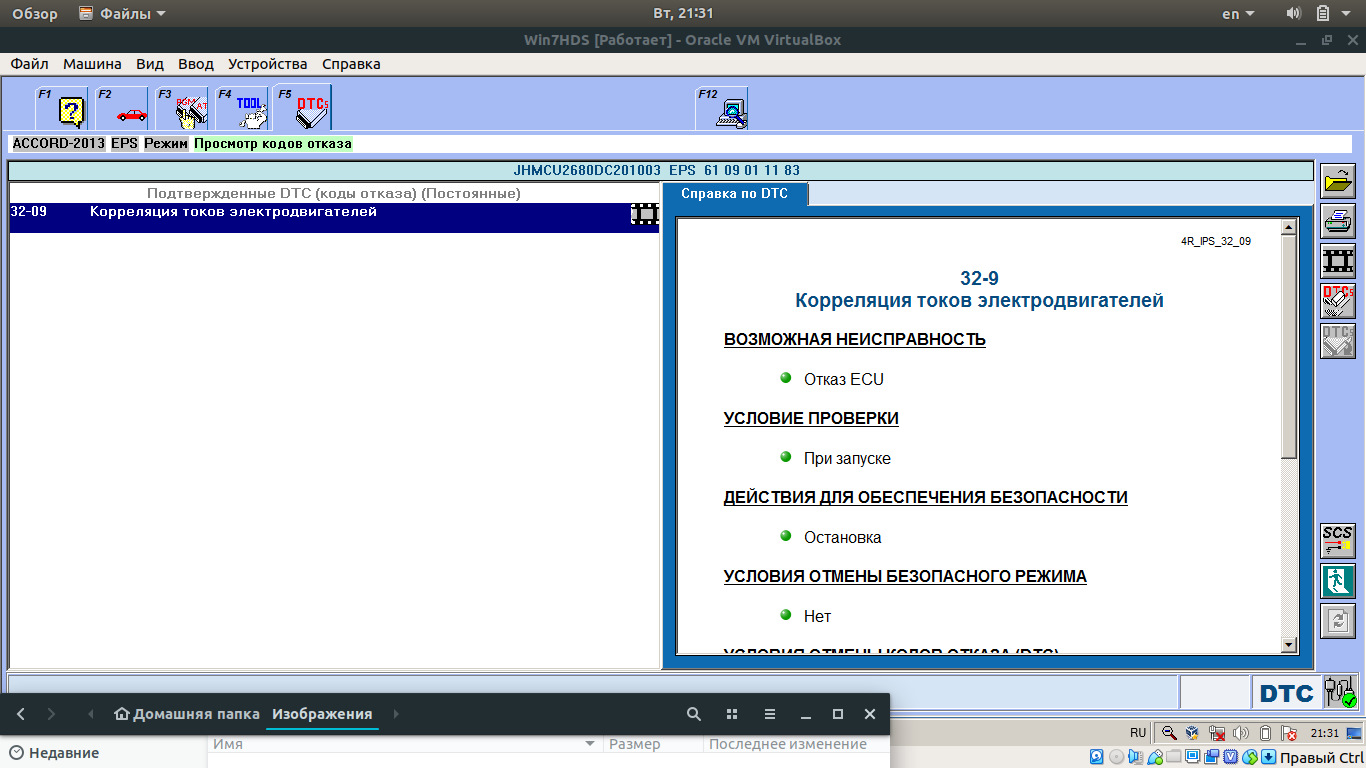Print using the printer icon

coord(1338,221)
